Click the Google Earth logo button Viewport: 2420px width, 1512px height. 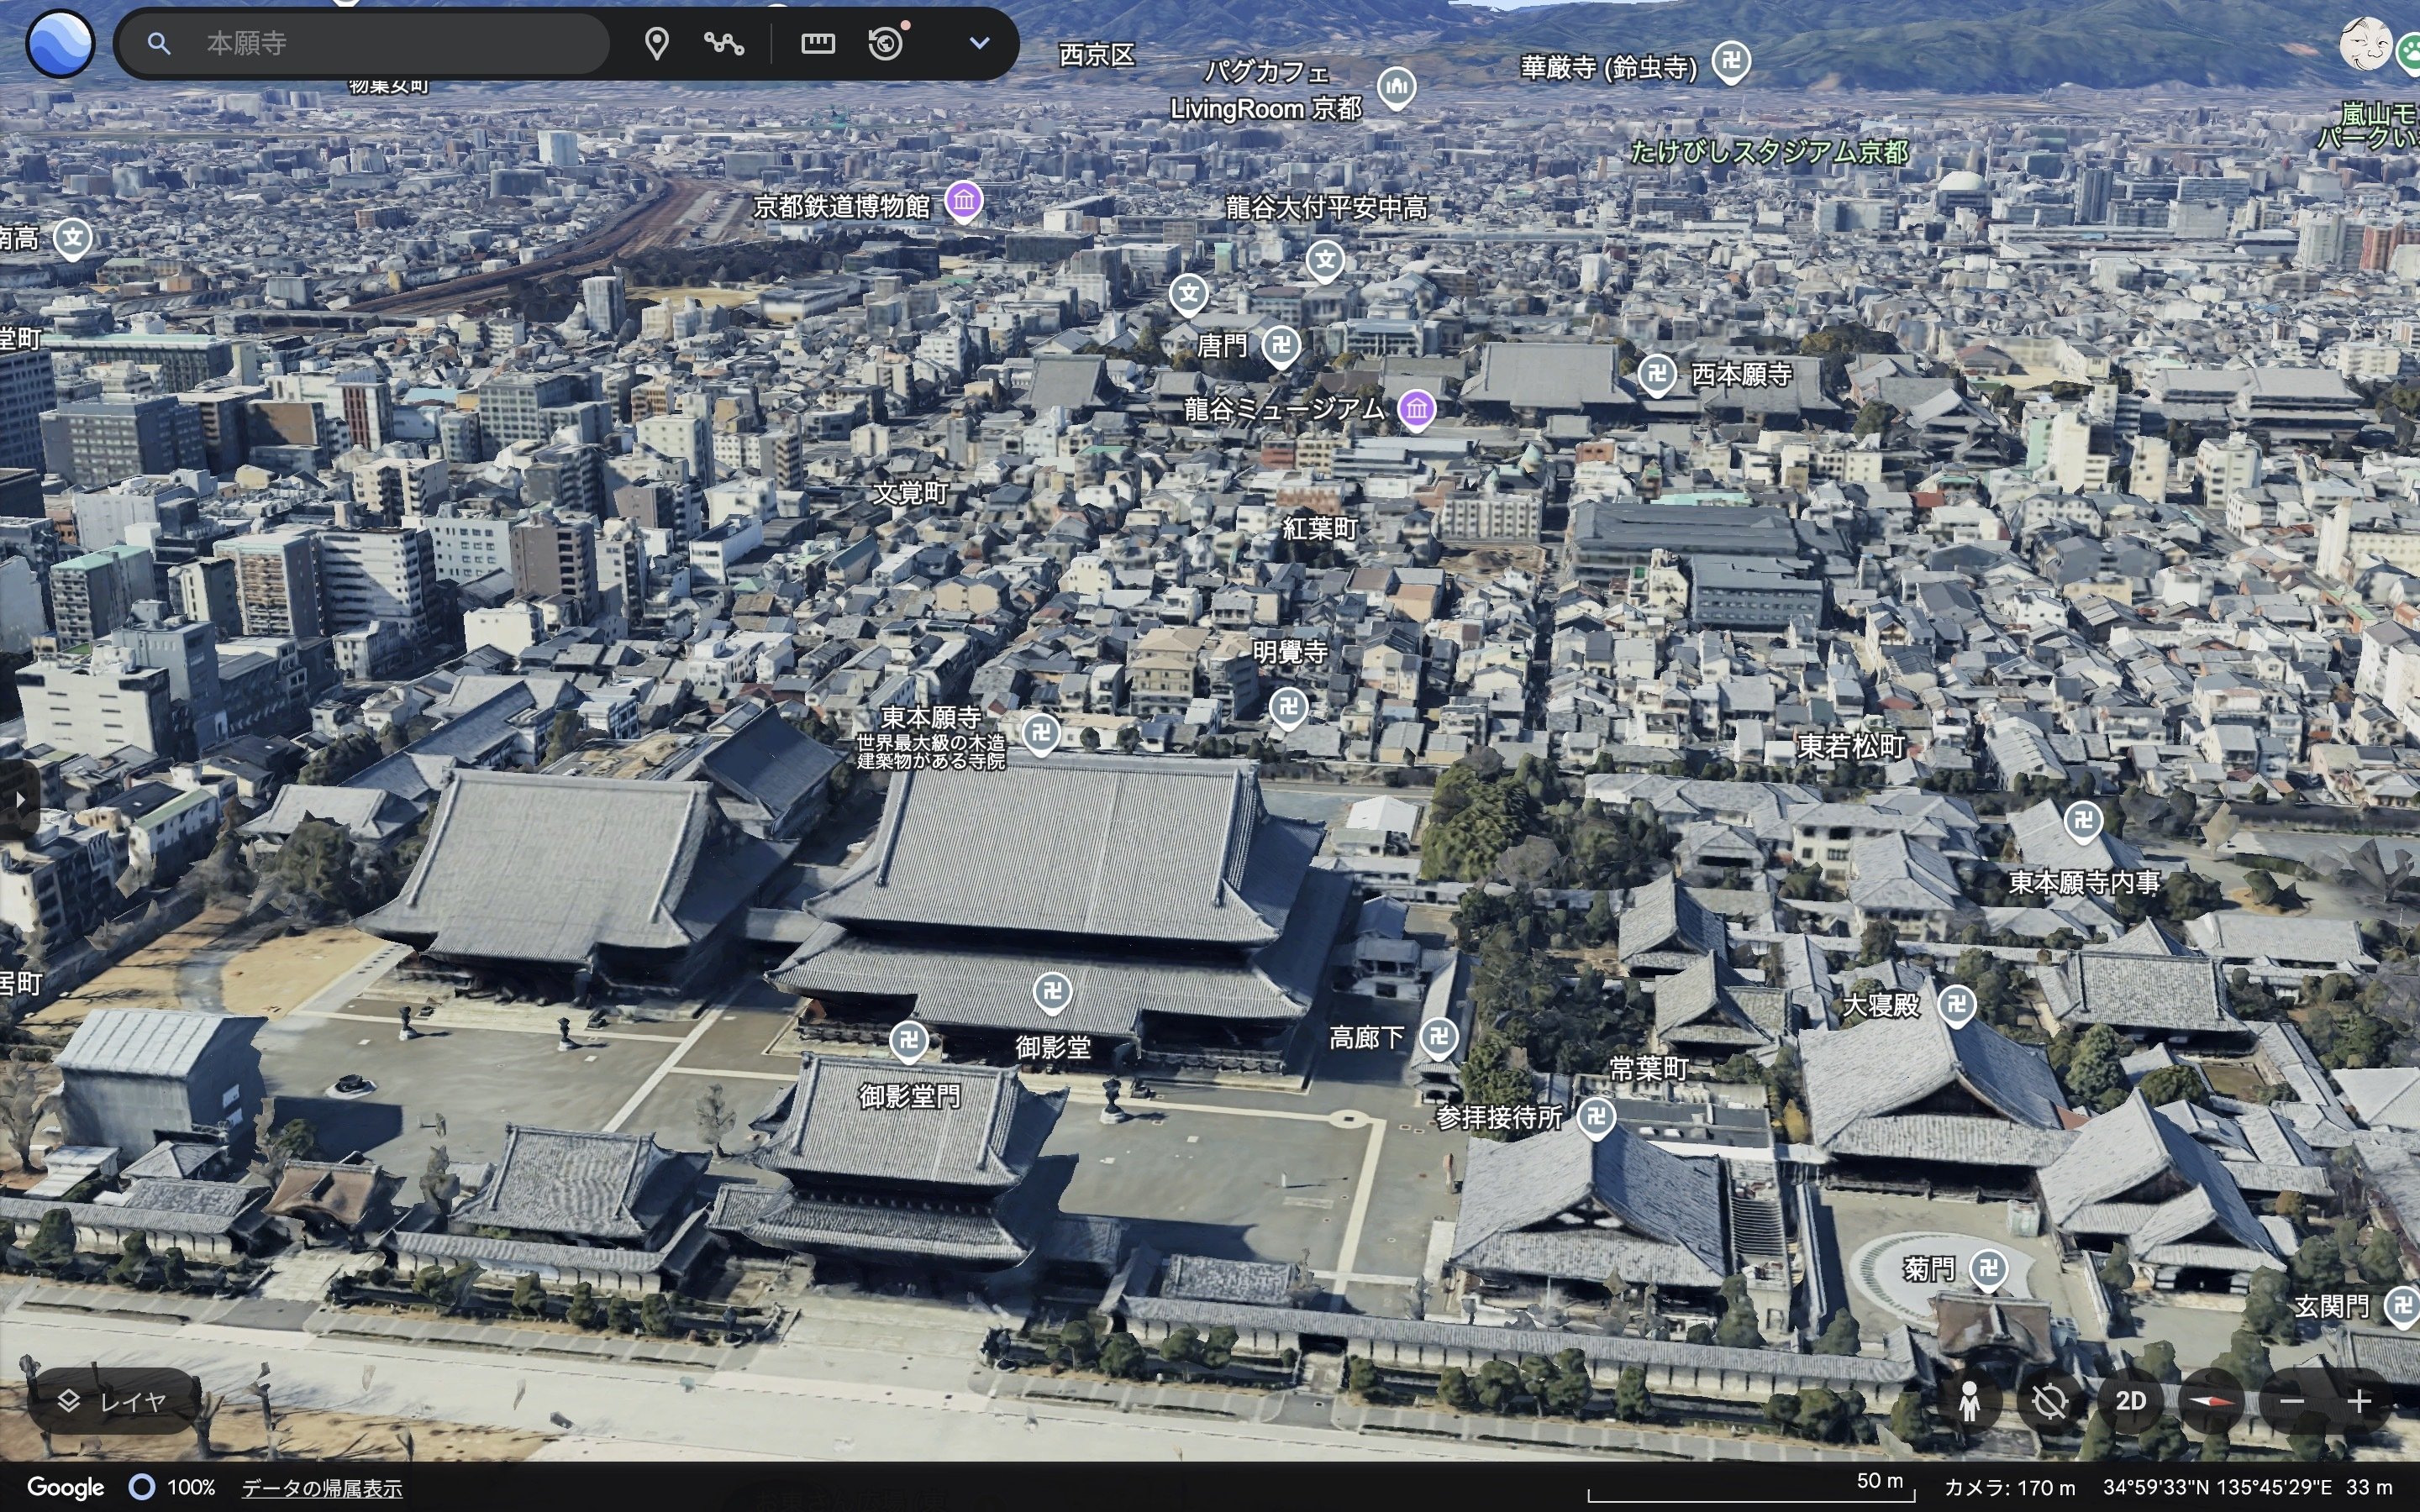[x=60, y=43]
